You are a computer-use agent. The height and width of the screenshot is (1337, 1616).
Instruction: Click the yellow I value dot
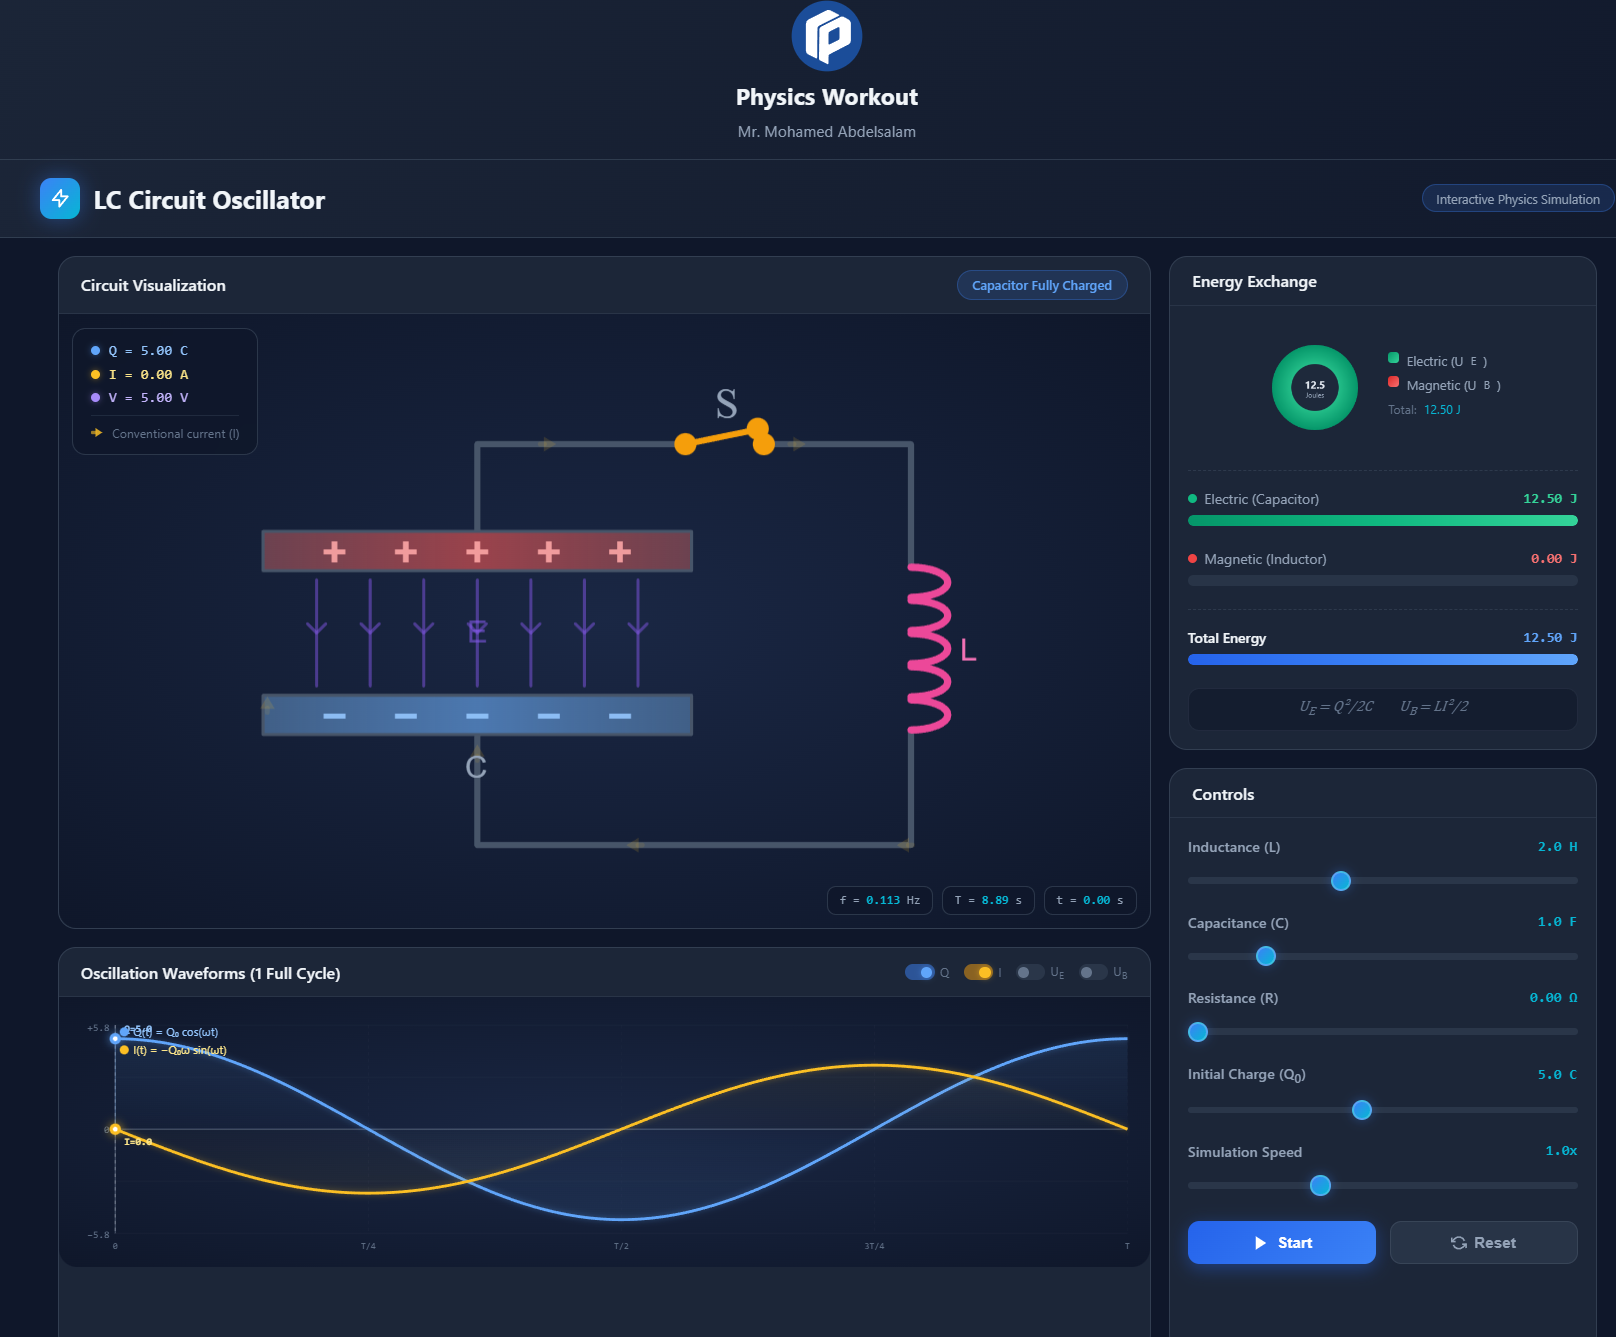tap(95, 375)
